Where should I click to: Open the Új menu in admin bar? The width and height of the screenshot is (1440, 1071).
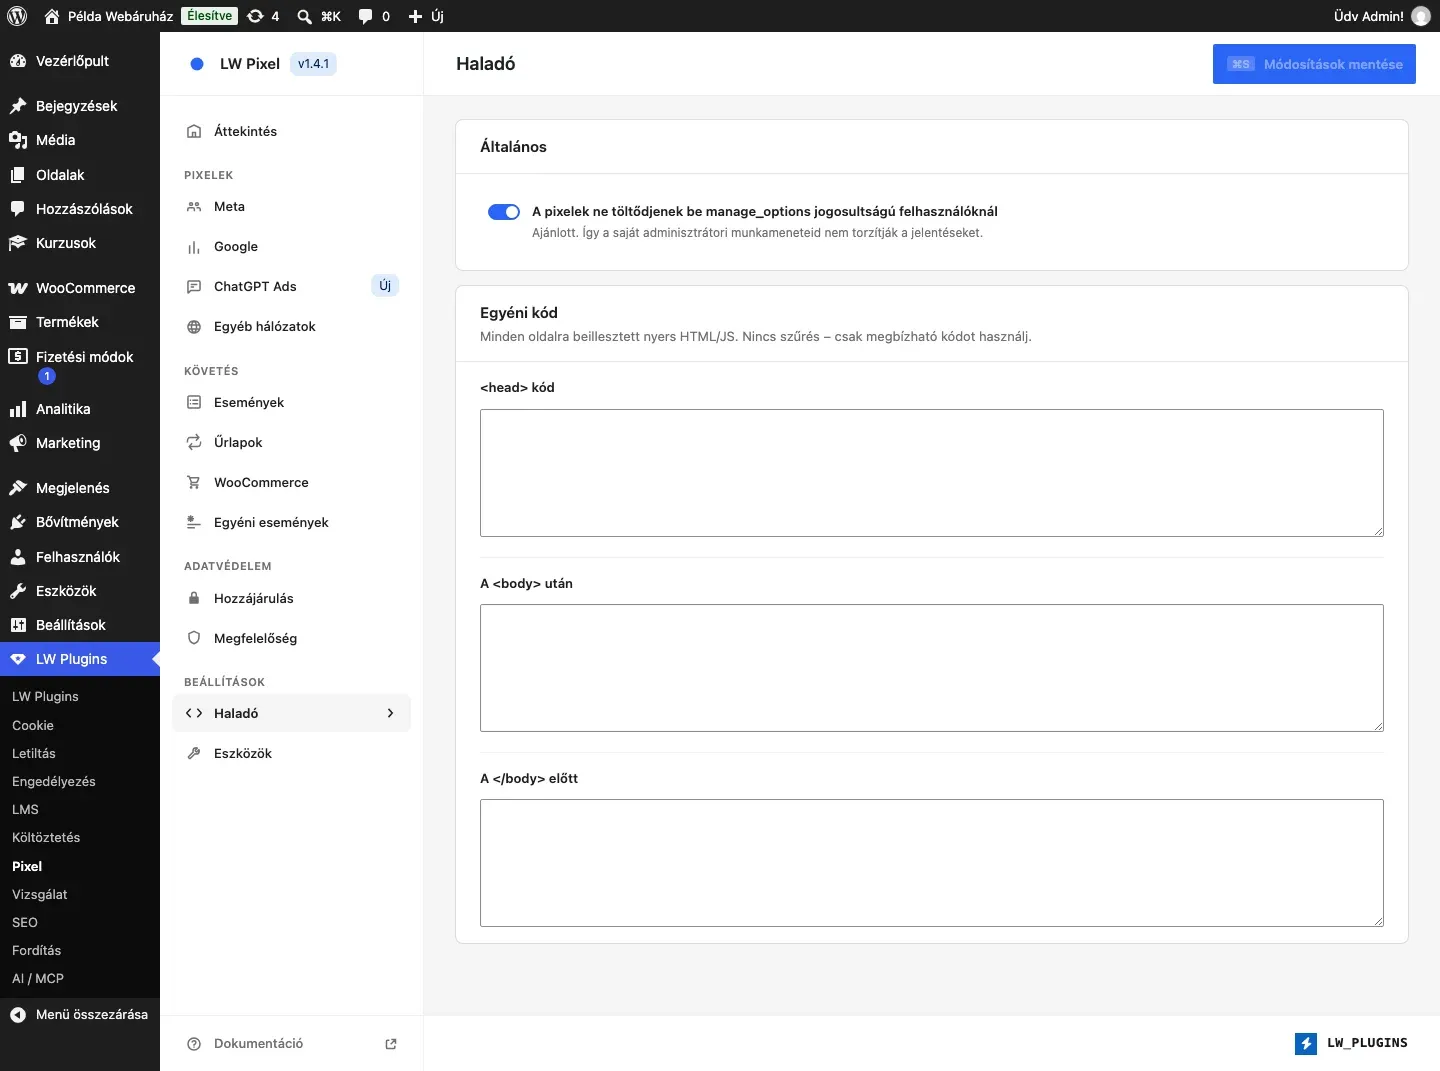(426, 16)
